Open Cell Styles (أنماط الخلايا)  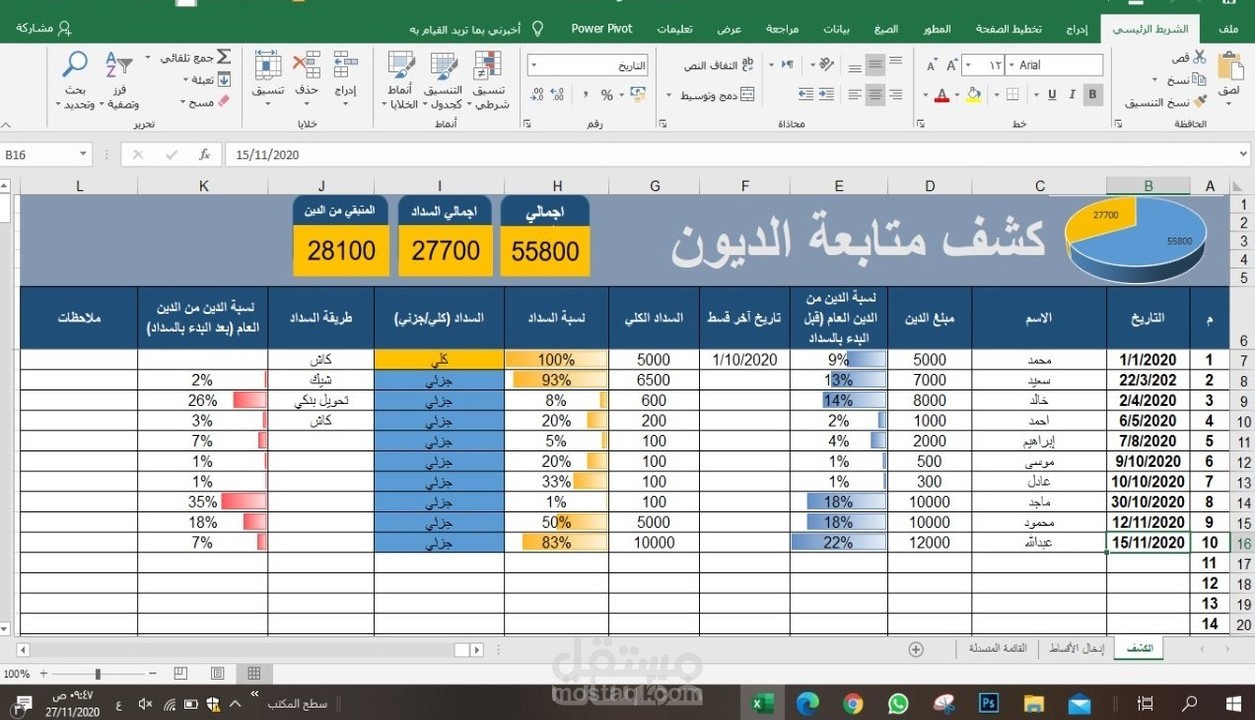(400, 80)
